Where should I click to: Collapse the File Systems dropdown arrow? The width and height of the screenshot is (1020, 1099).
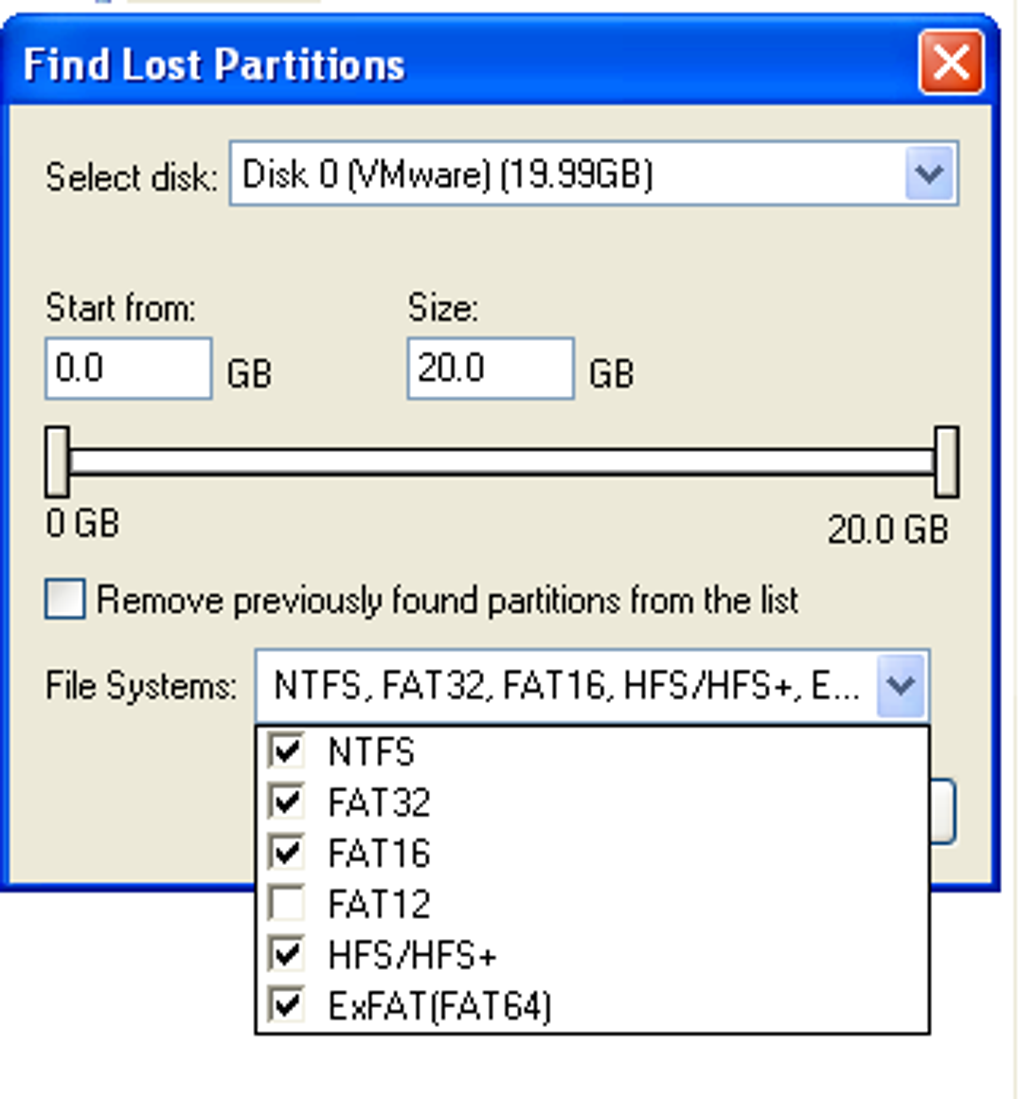(900, 685)
